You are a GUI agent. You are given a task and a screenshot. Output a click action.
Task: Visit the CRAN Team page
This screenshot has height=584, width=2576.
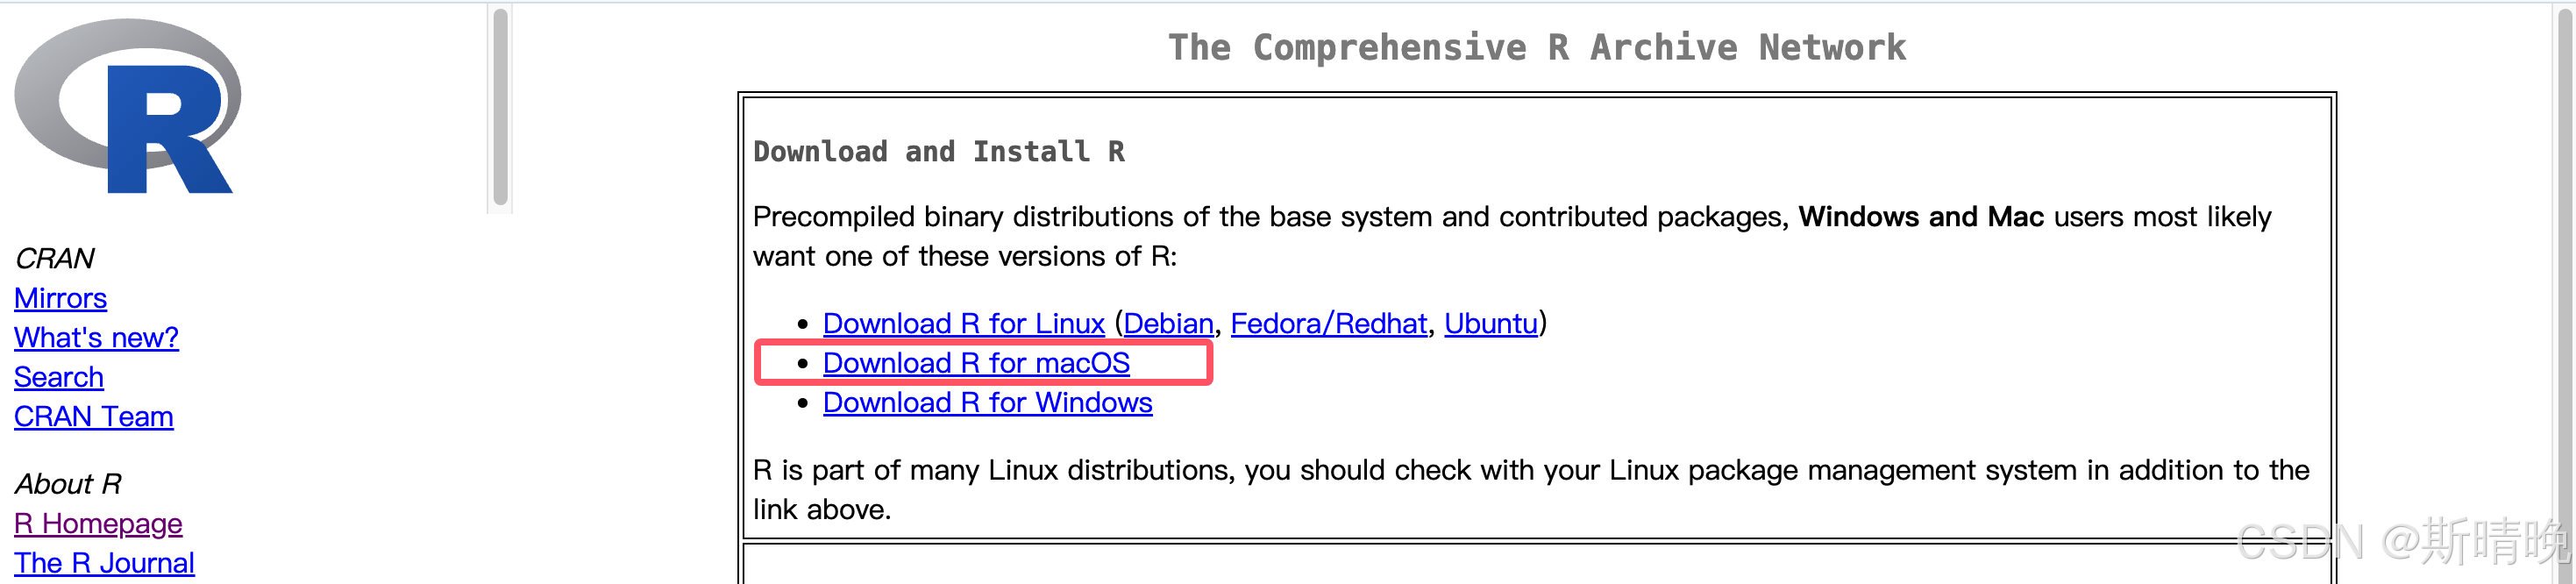click(94, 417)
